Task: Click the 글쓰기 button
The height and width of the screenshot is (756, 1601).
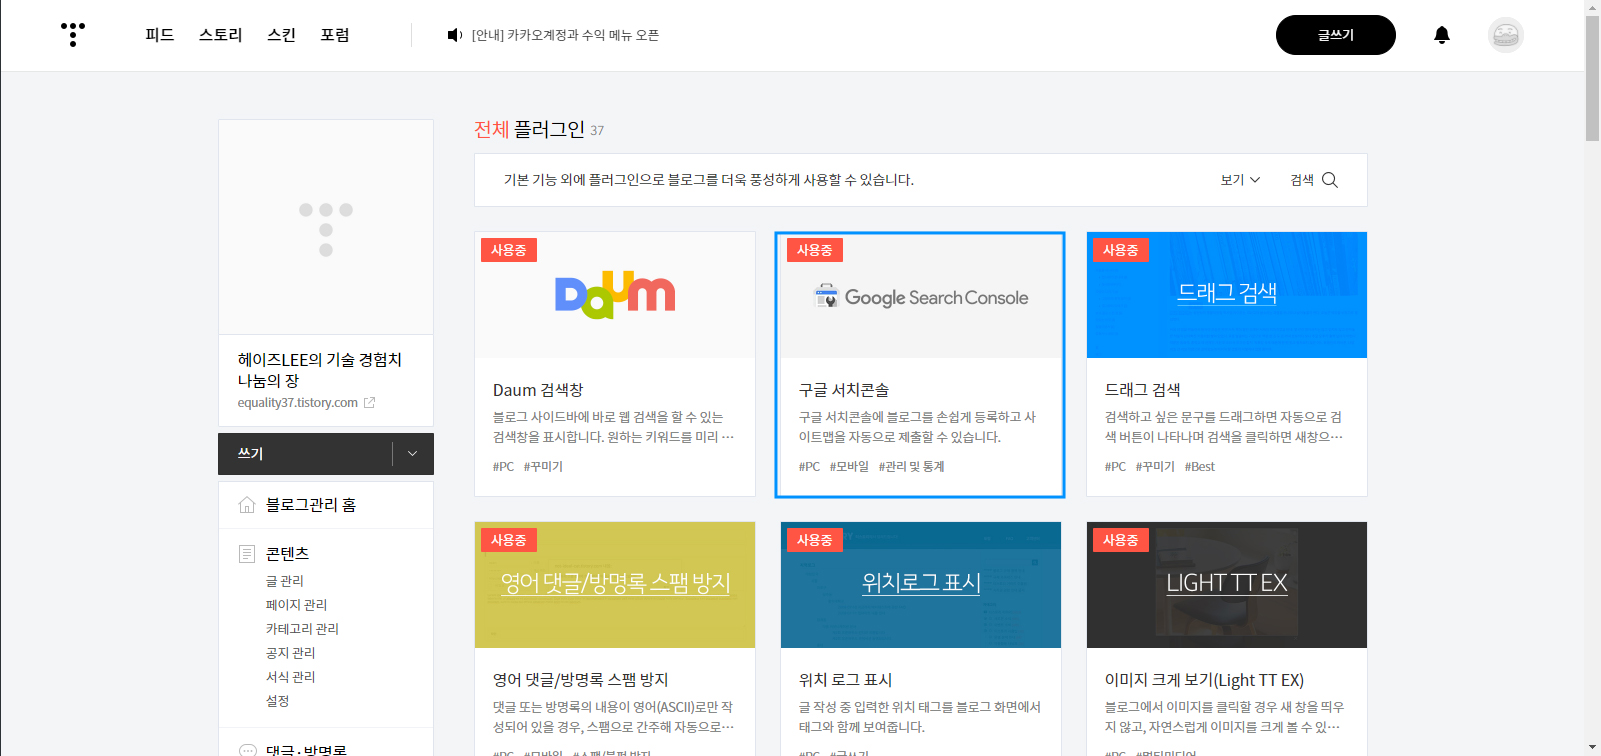Action: coord(1336,35)
